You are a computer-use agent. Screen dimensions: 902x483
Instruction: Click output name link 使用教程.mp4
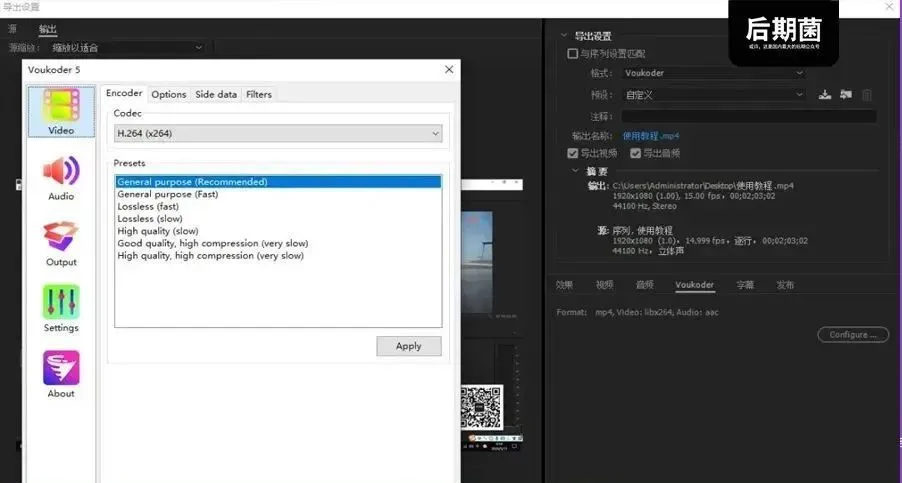(651, 136)
